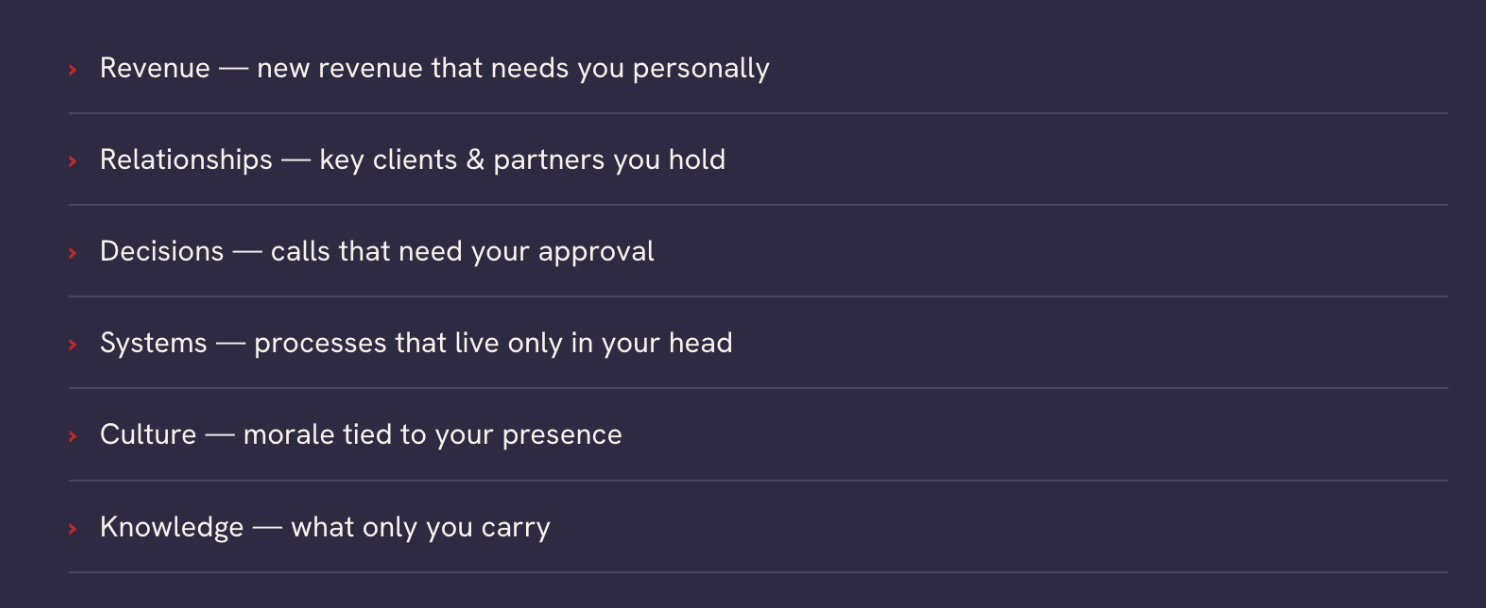The image size is (1486, 608).
Task: Click the red chevron beside Relationships
Action: tap(73, 161)
